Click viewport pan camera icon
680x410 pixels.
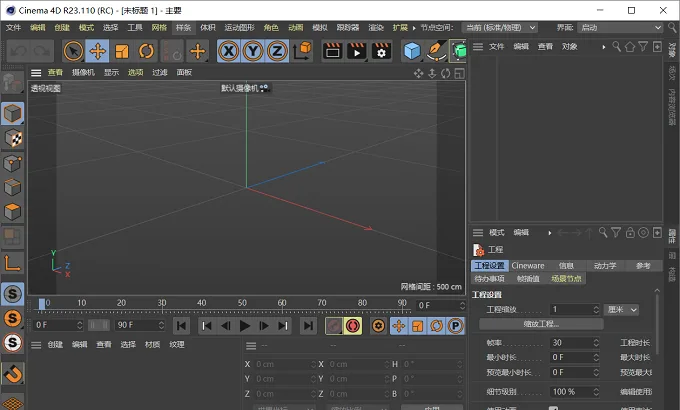click(x=418, y=73)
